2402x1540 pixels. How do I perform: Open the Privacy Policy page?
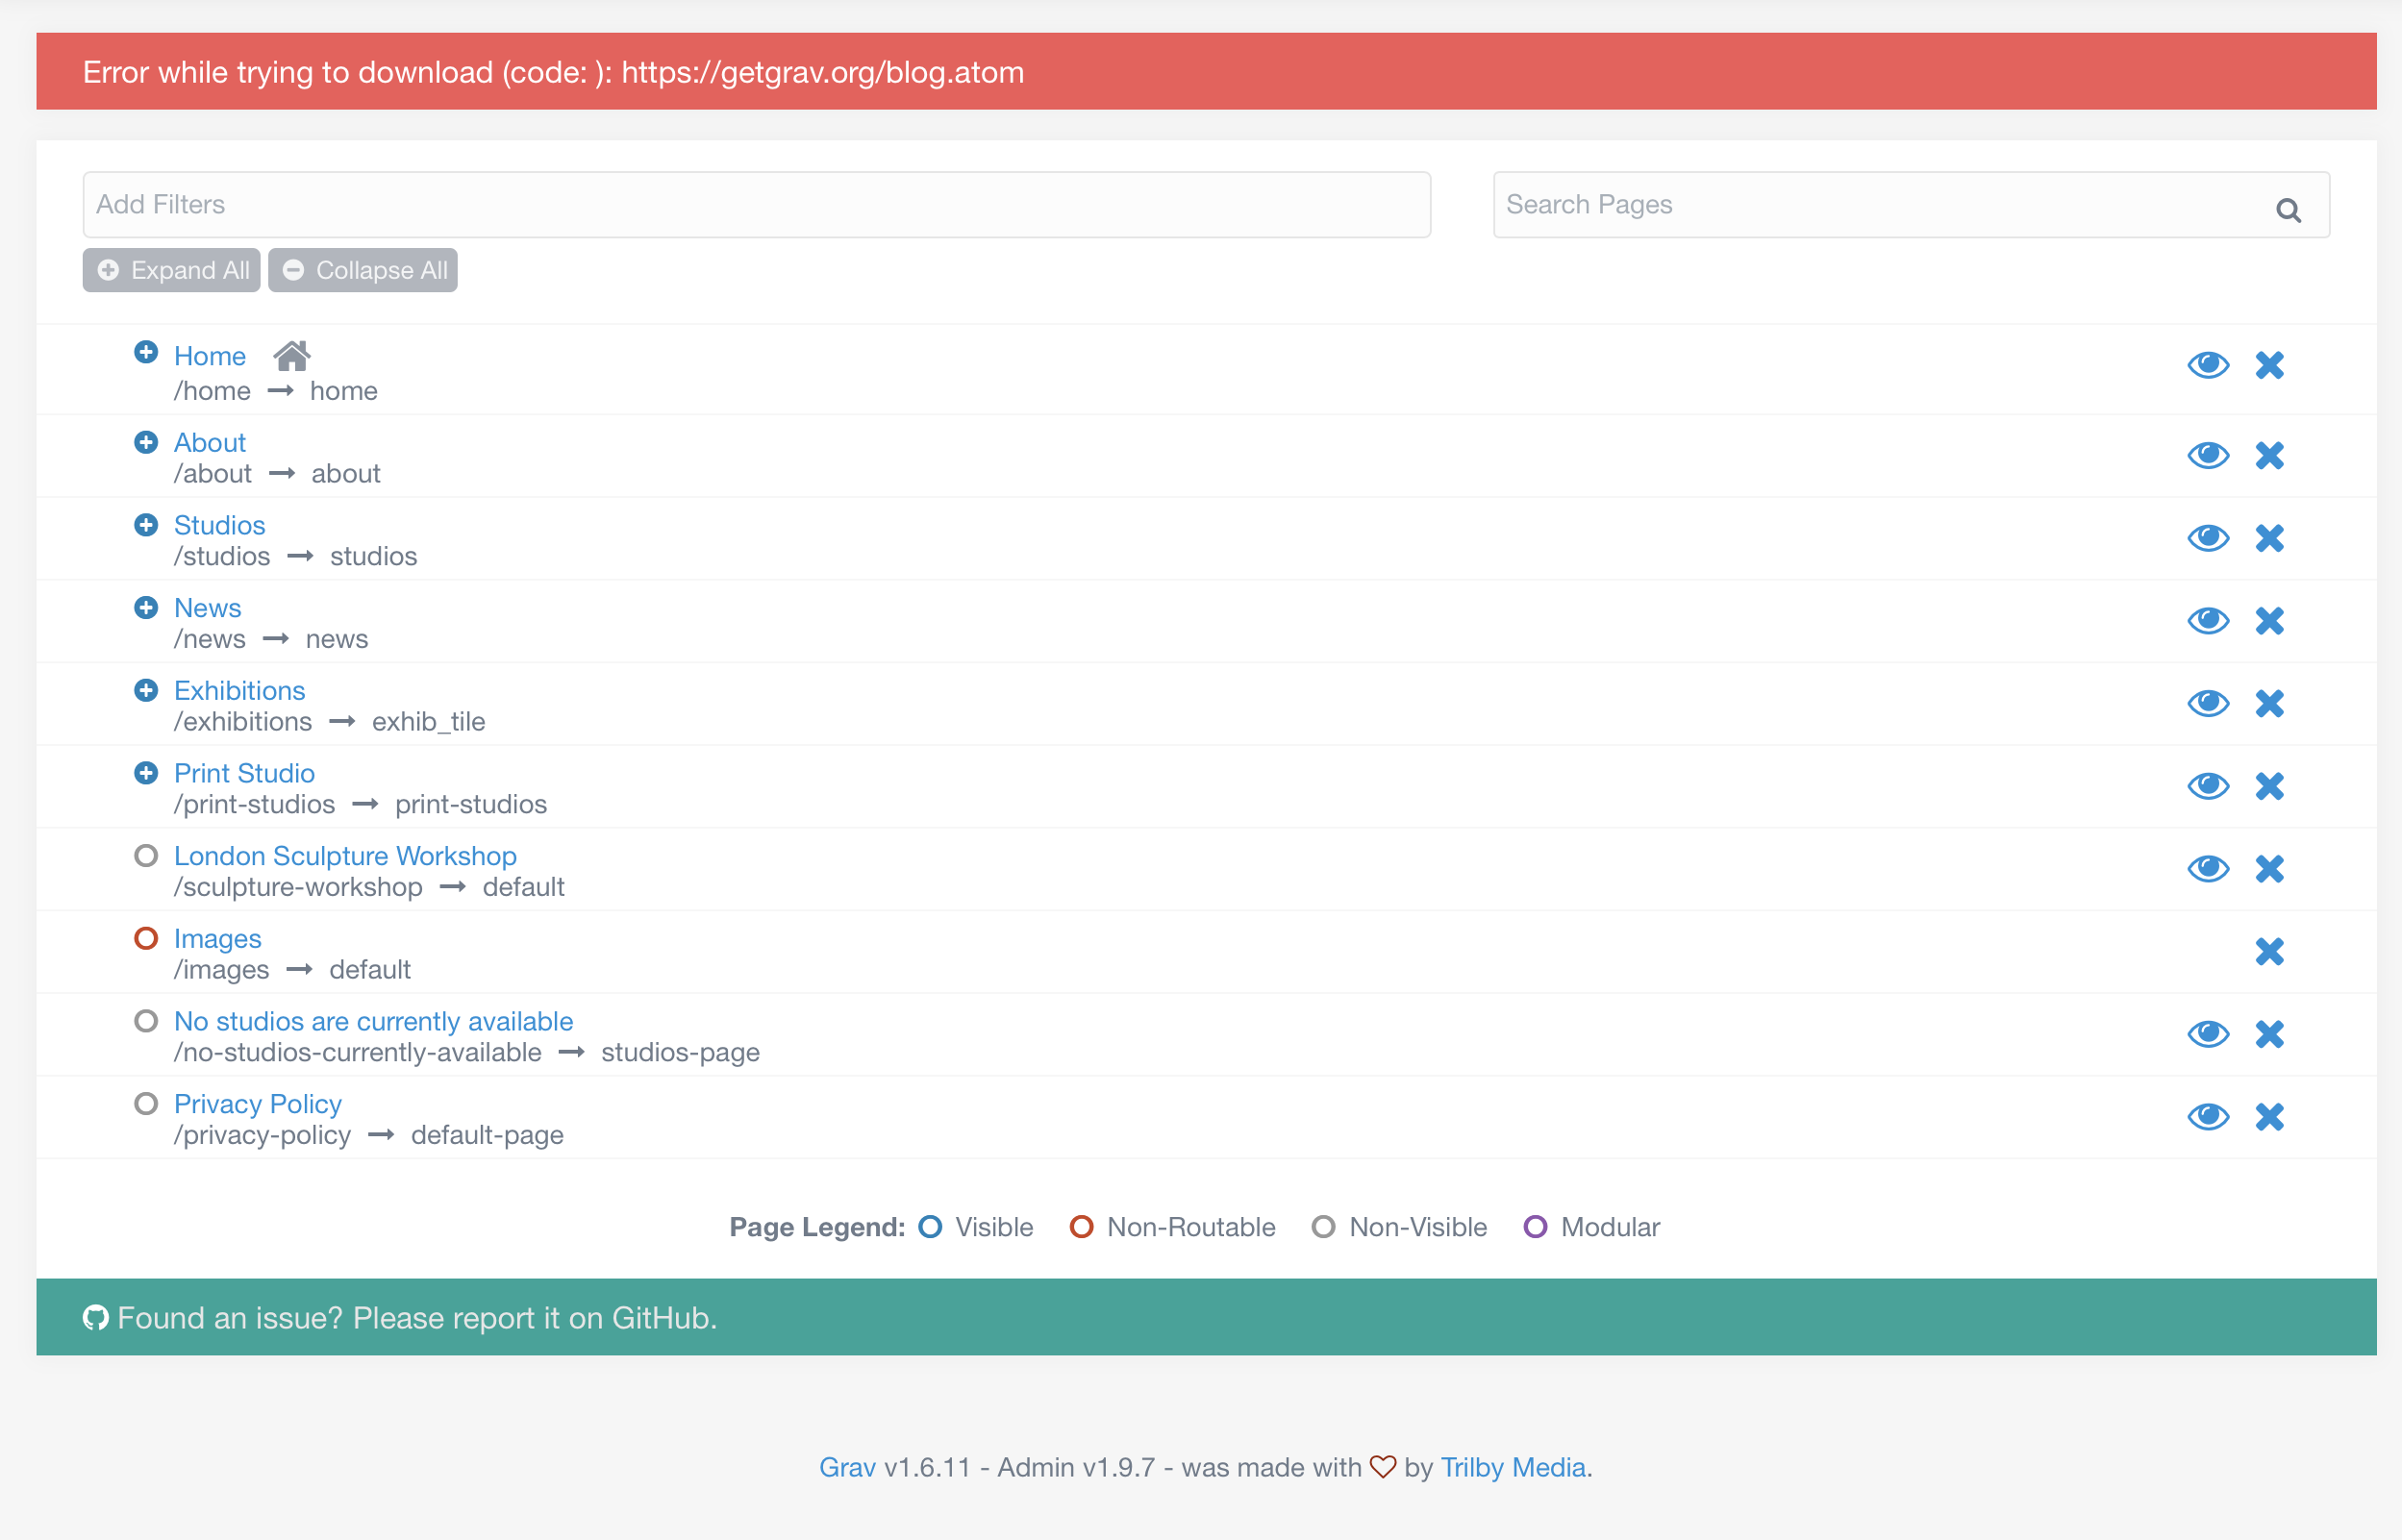tap(257, 1104)
